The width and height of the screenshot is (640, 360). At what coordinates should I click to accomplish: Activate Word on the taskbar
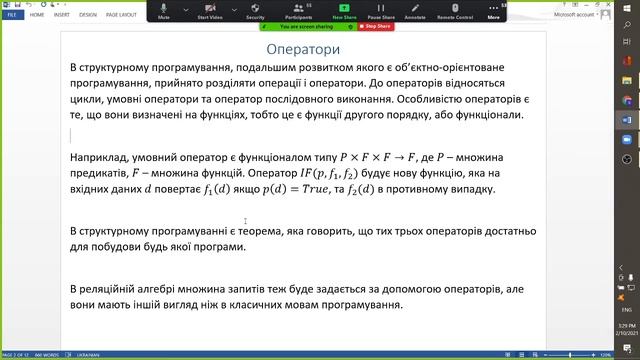(x=627, y=120)
